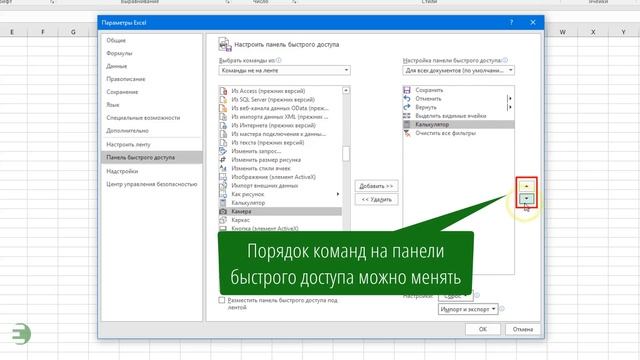Select the 'Изображение (элемент ActiveX)' icon
This screenshot has height=360, width=640.
223,177
